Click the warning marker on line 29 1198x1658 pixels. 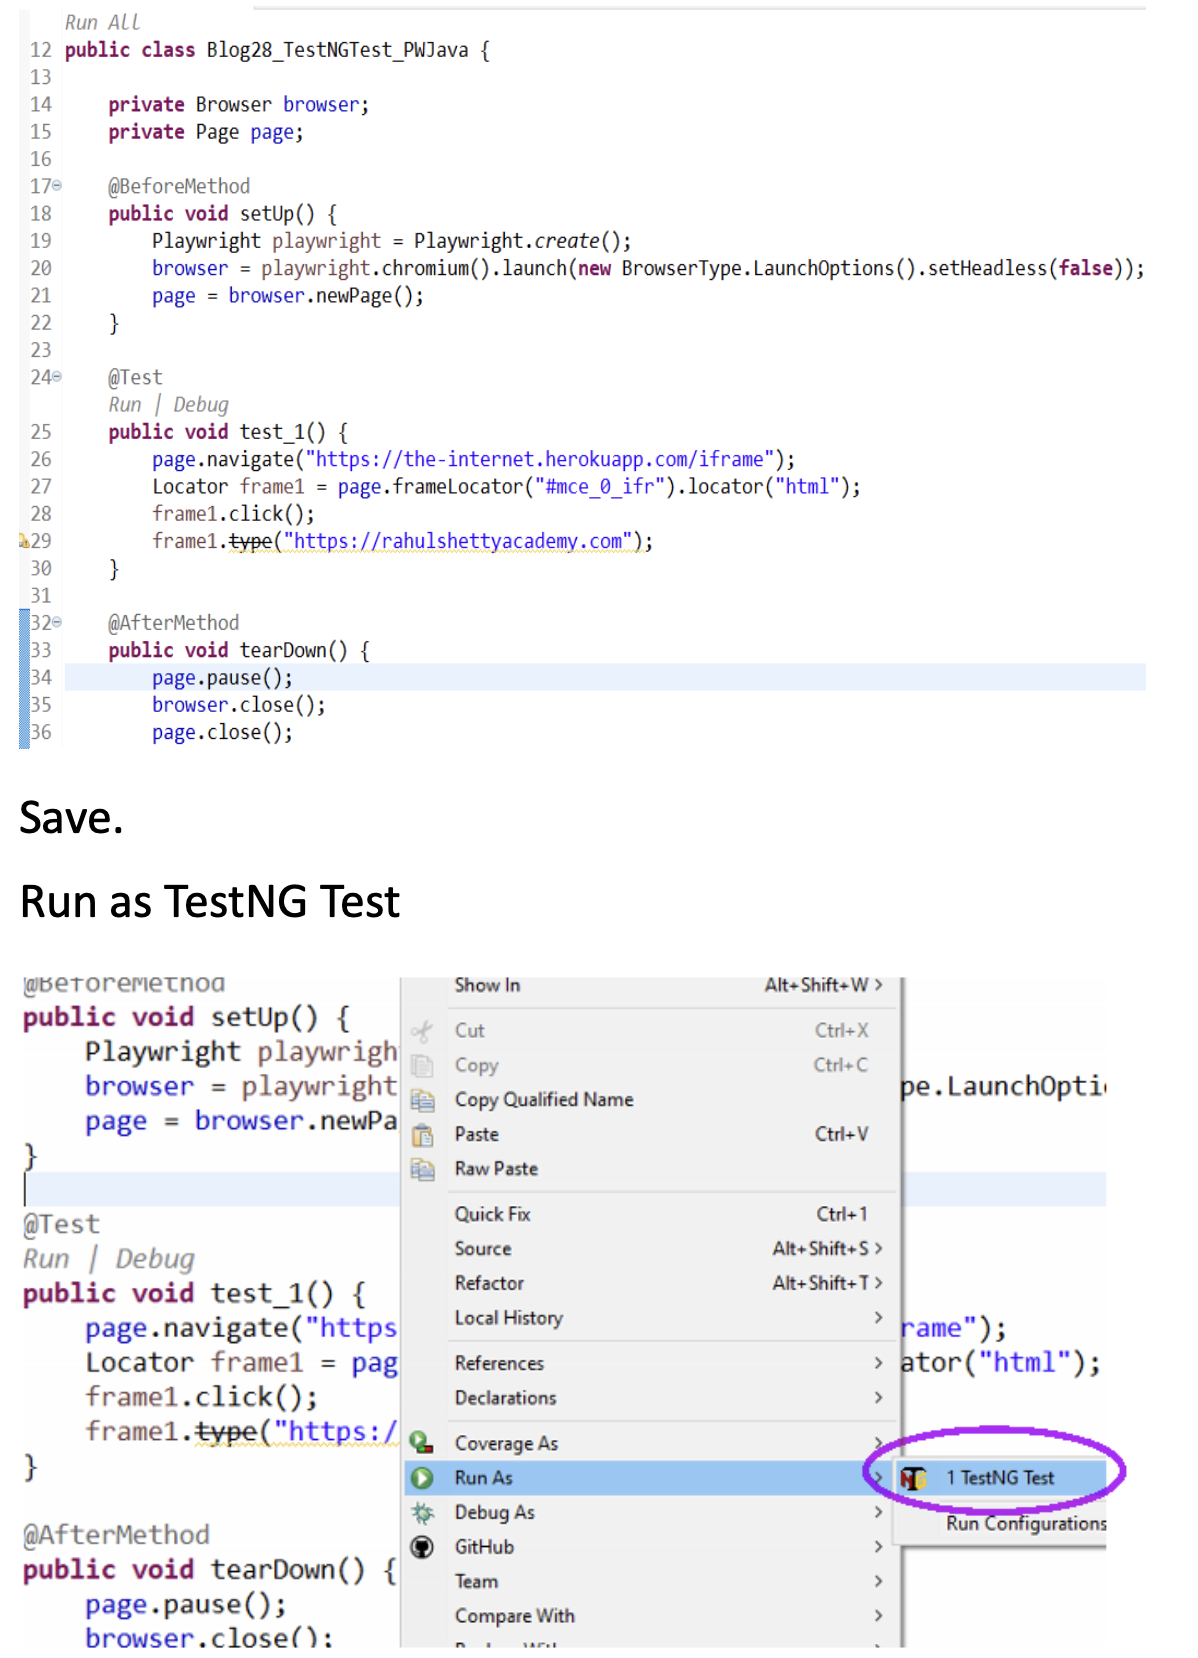[x=24, y=541]
